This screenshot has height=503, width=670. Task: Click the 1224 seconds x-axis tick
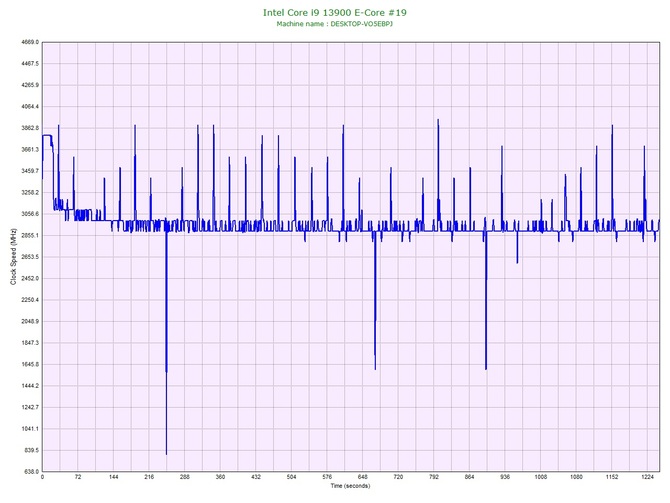click(x=647, y=477)
